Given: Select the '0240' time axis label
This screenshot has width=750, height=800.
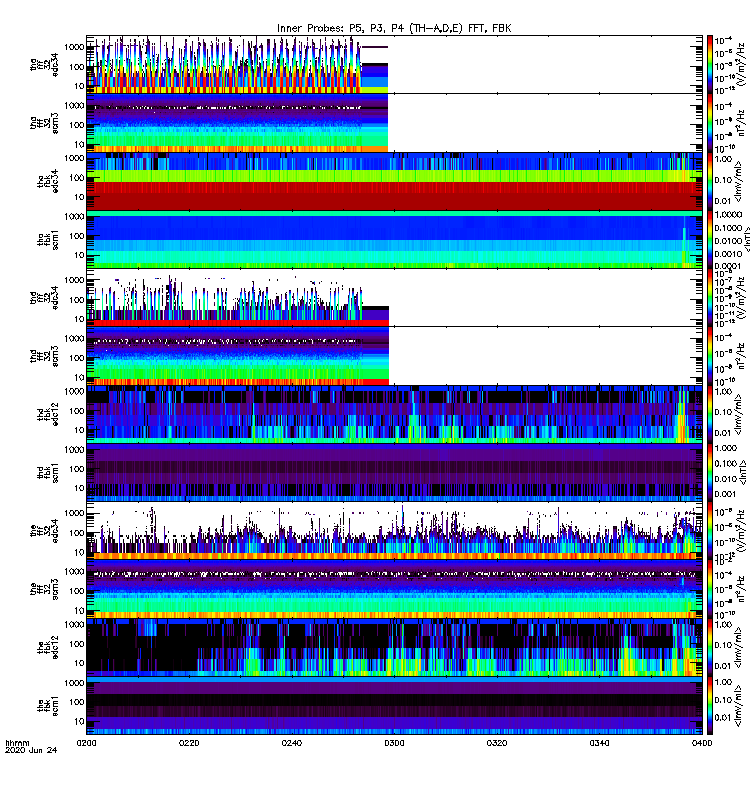Looking at the screenshot, I should [292, 743].
